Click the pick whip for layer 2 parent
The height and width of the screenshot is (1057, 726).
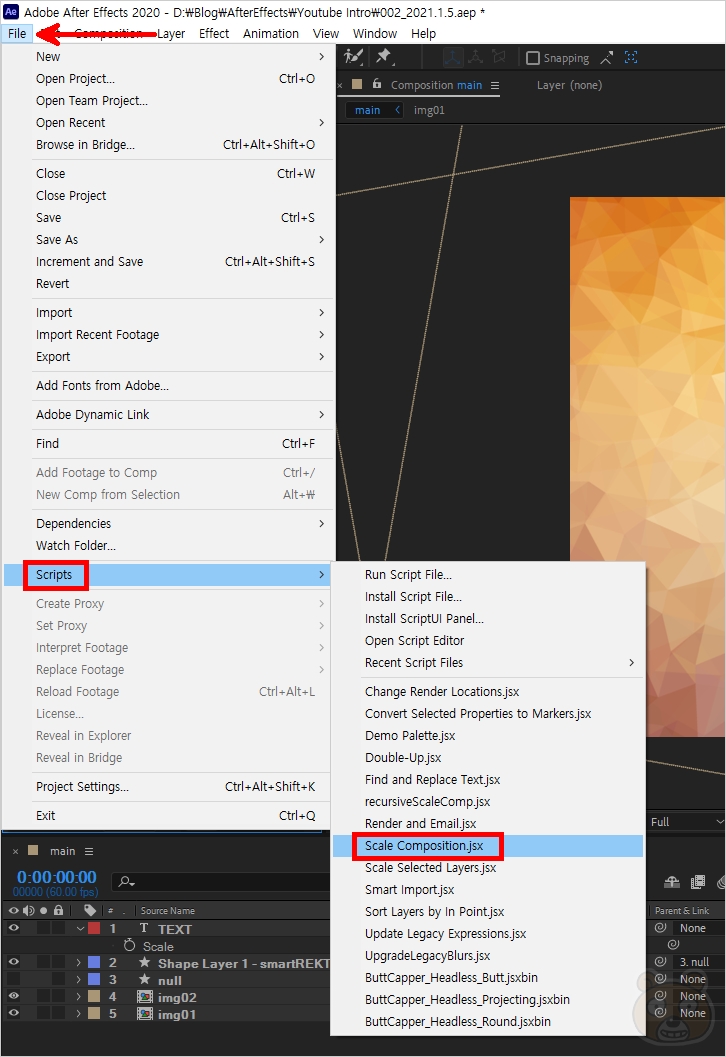(661, 962)
